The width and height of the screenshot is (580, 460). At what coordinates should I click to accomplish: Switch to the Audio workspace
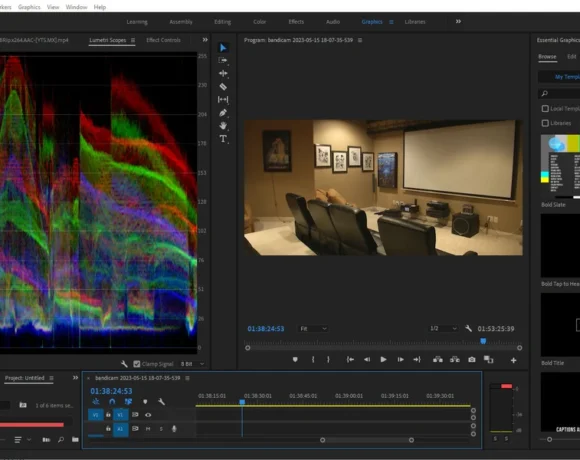(333, 22)
